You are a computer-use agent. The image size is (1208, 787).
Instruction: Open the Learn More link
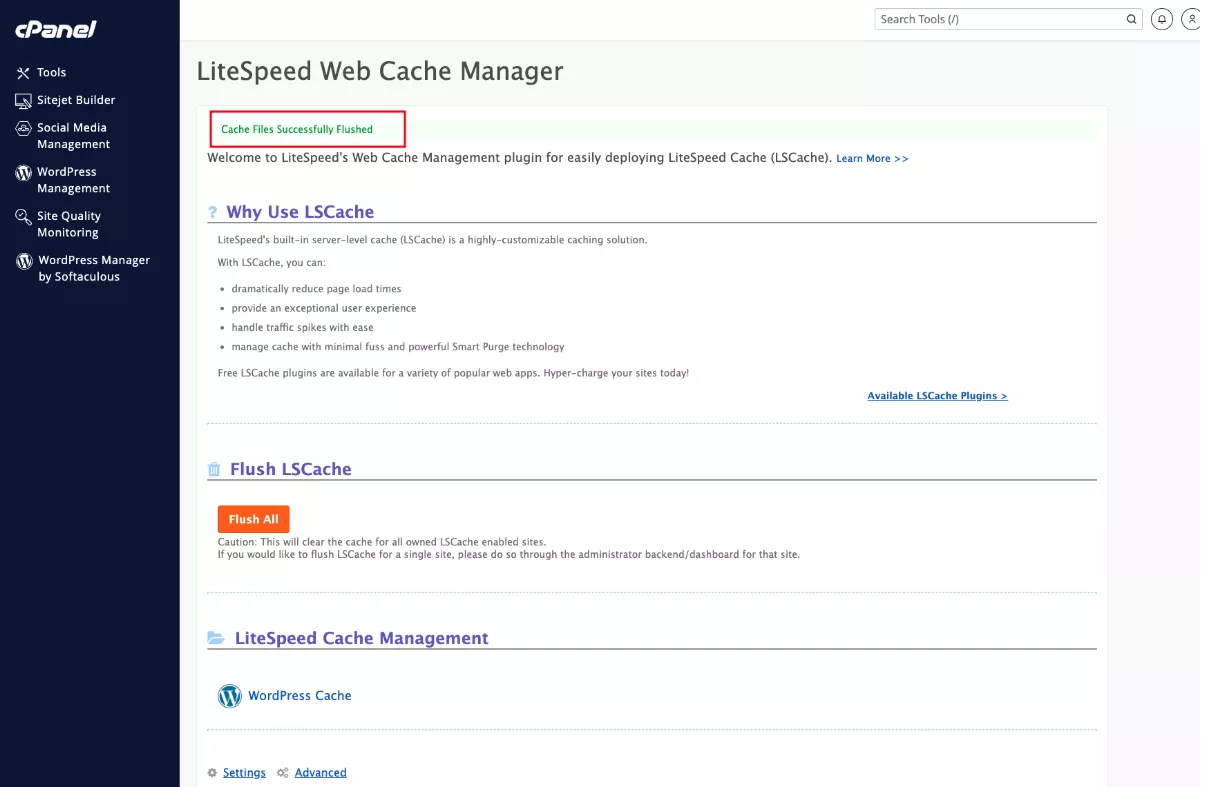pos(871,157)
